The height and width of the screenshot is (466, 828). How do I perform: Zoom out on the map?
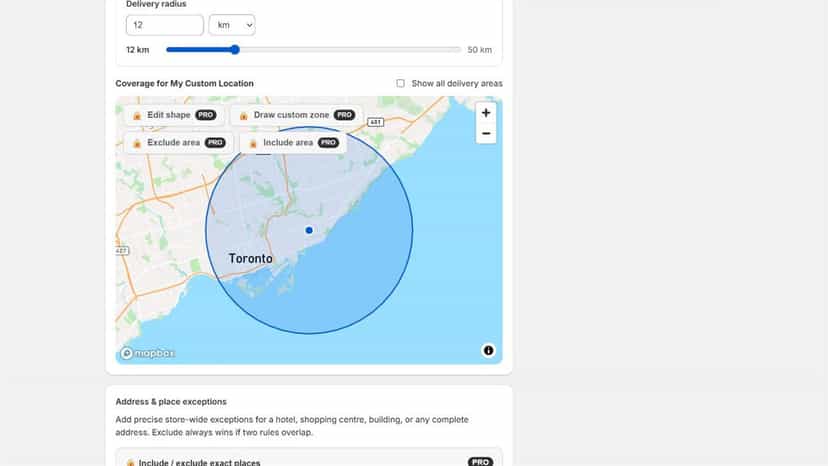[x=486, y=134]
